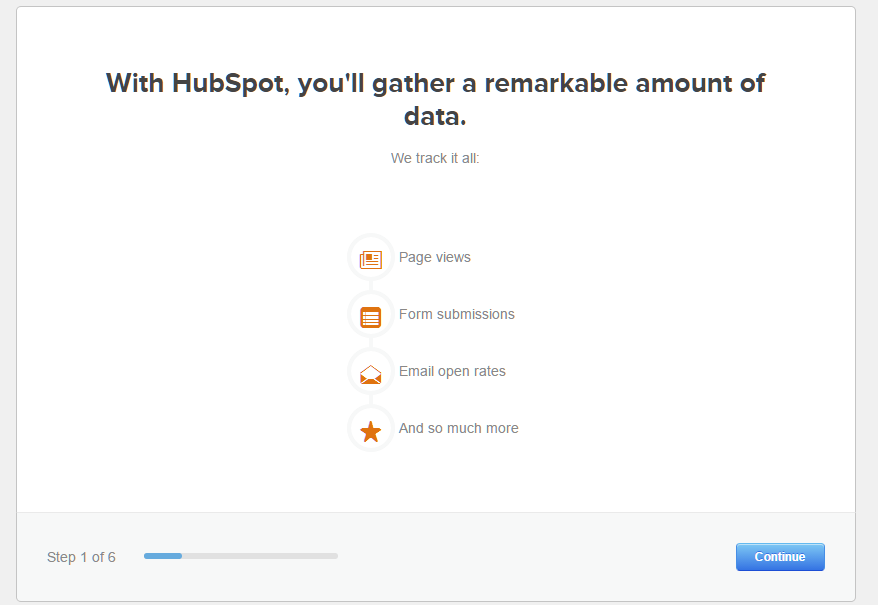Click the blue filled part of progress bar
878x605 pixels.
[x=163, y=556]
